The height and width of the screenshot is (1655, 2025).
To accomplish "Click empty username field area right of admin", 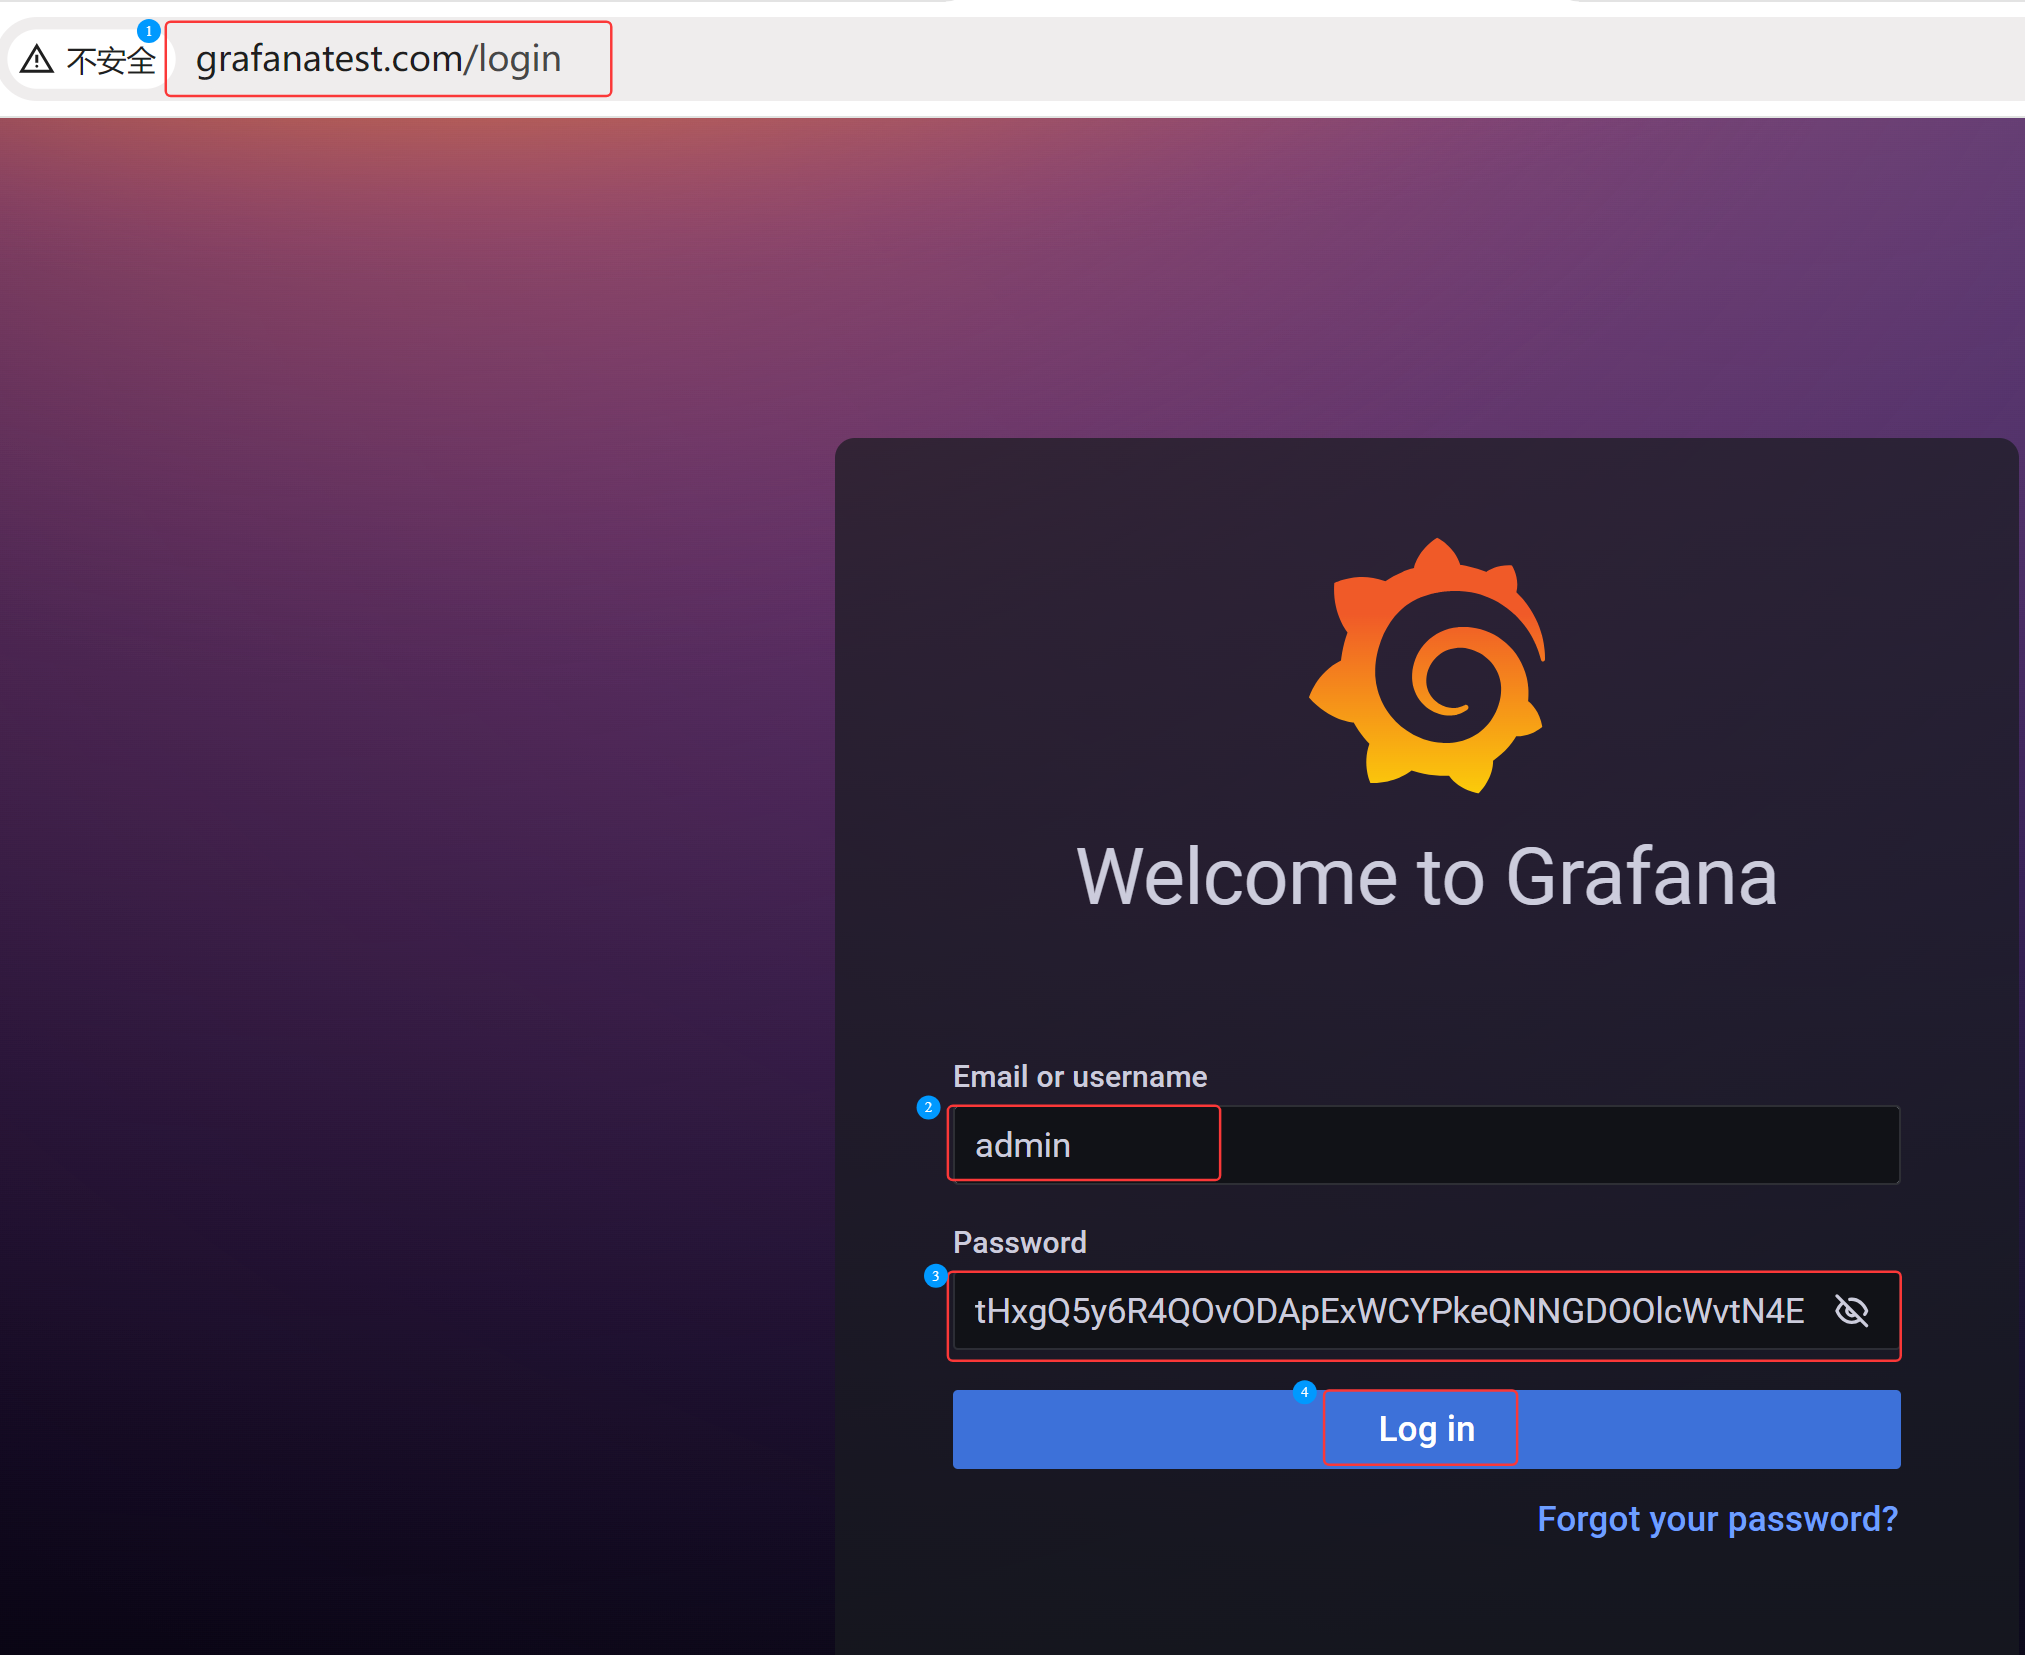I will point(1560,1145).
